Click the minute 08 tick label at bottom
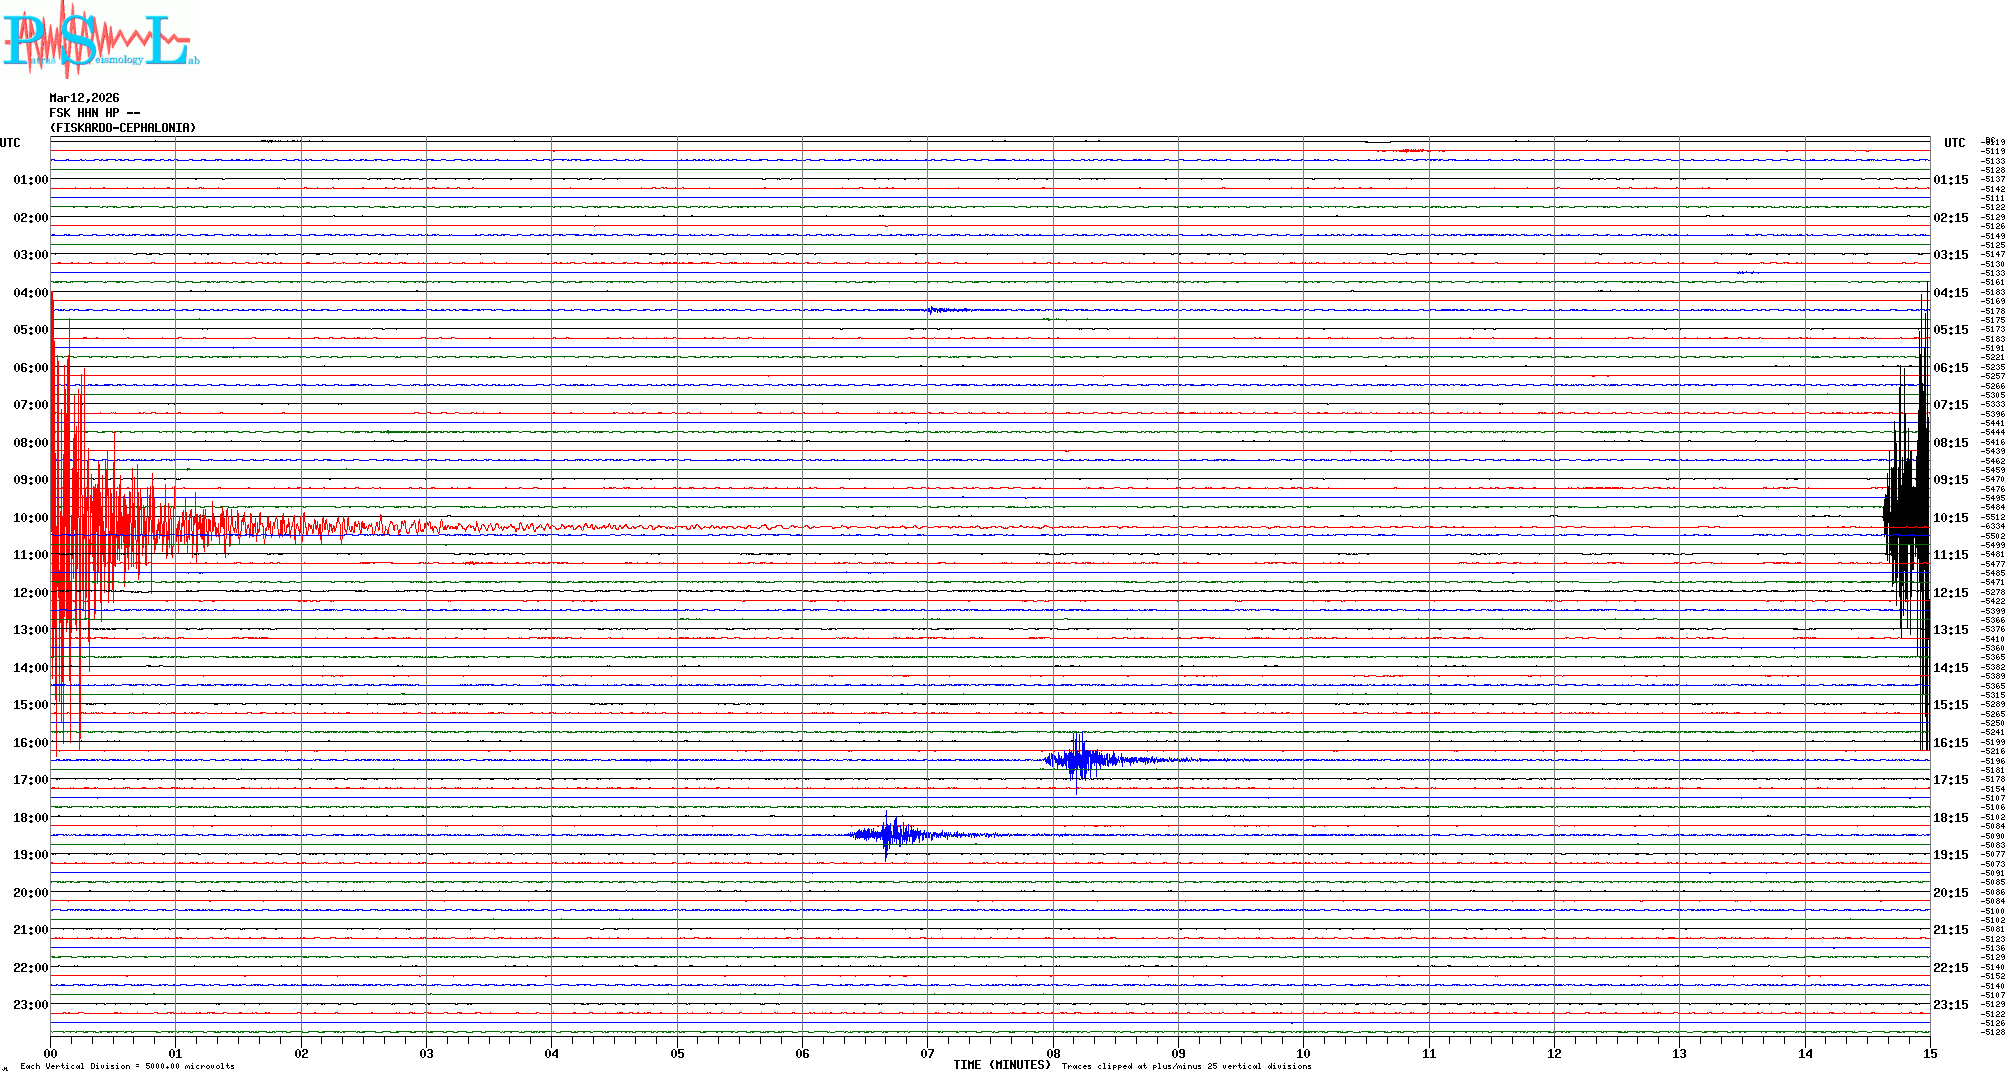Image resolution: width=2010 pixels, height=1080 pixels. point(1053,1053)
